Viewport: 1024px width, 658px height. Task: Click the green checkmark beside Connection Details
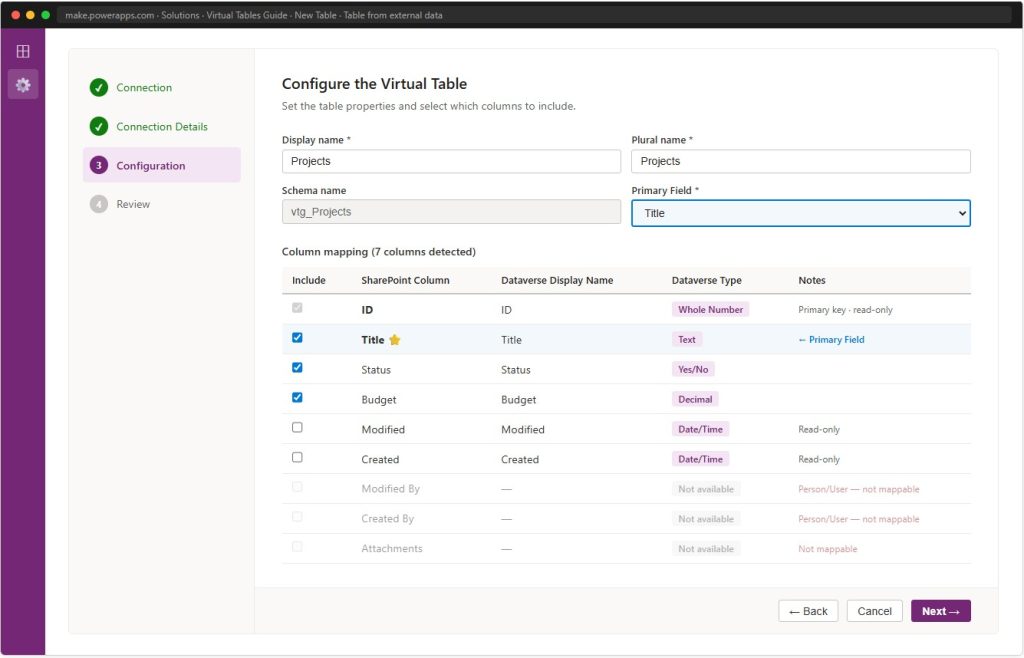coord(99,127)
